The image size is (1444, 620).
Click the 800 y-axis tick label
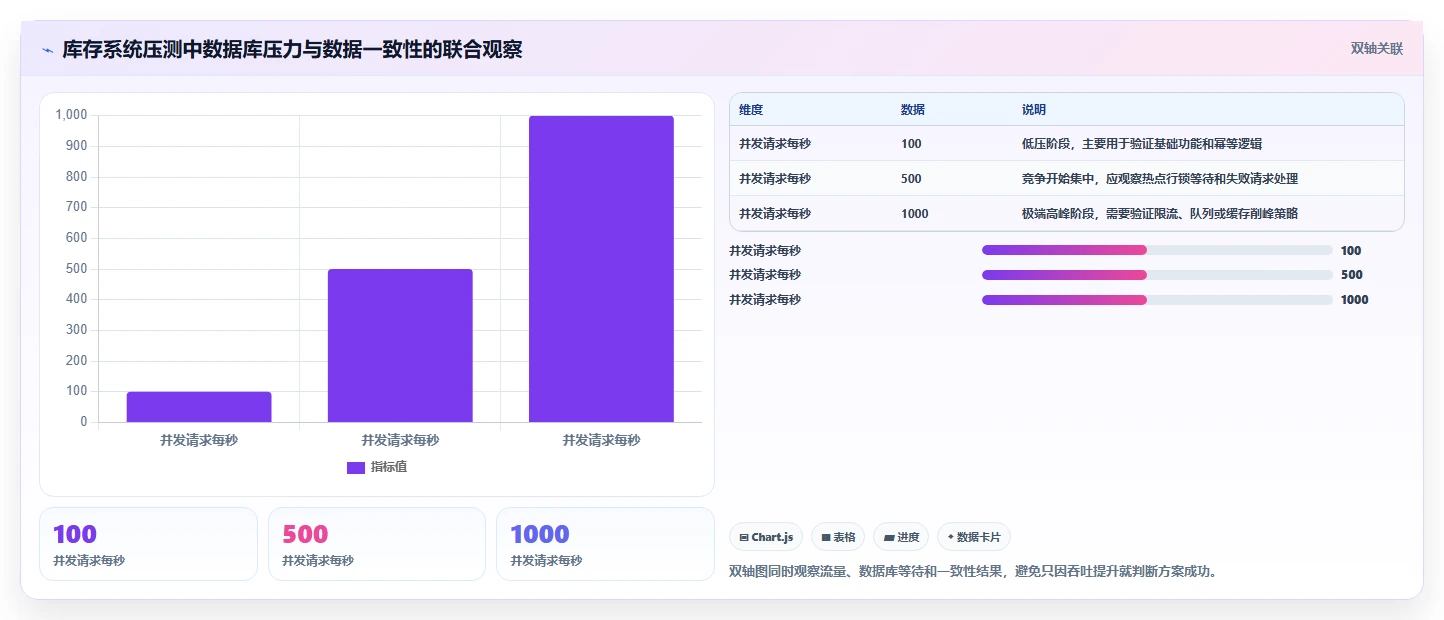pyautogui.click(x=77, y=177)
